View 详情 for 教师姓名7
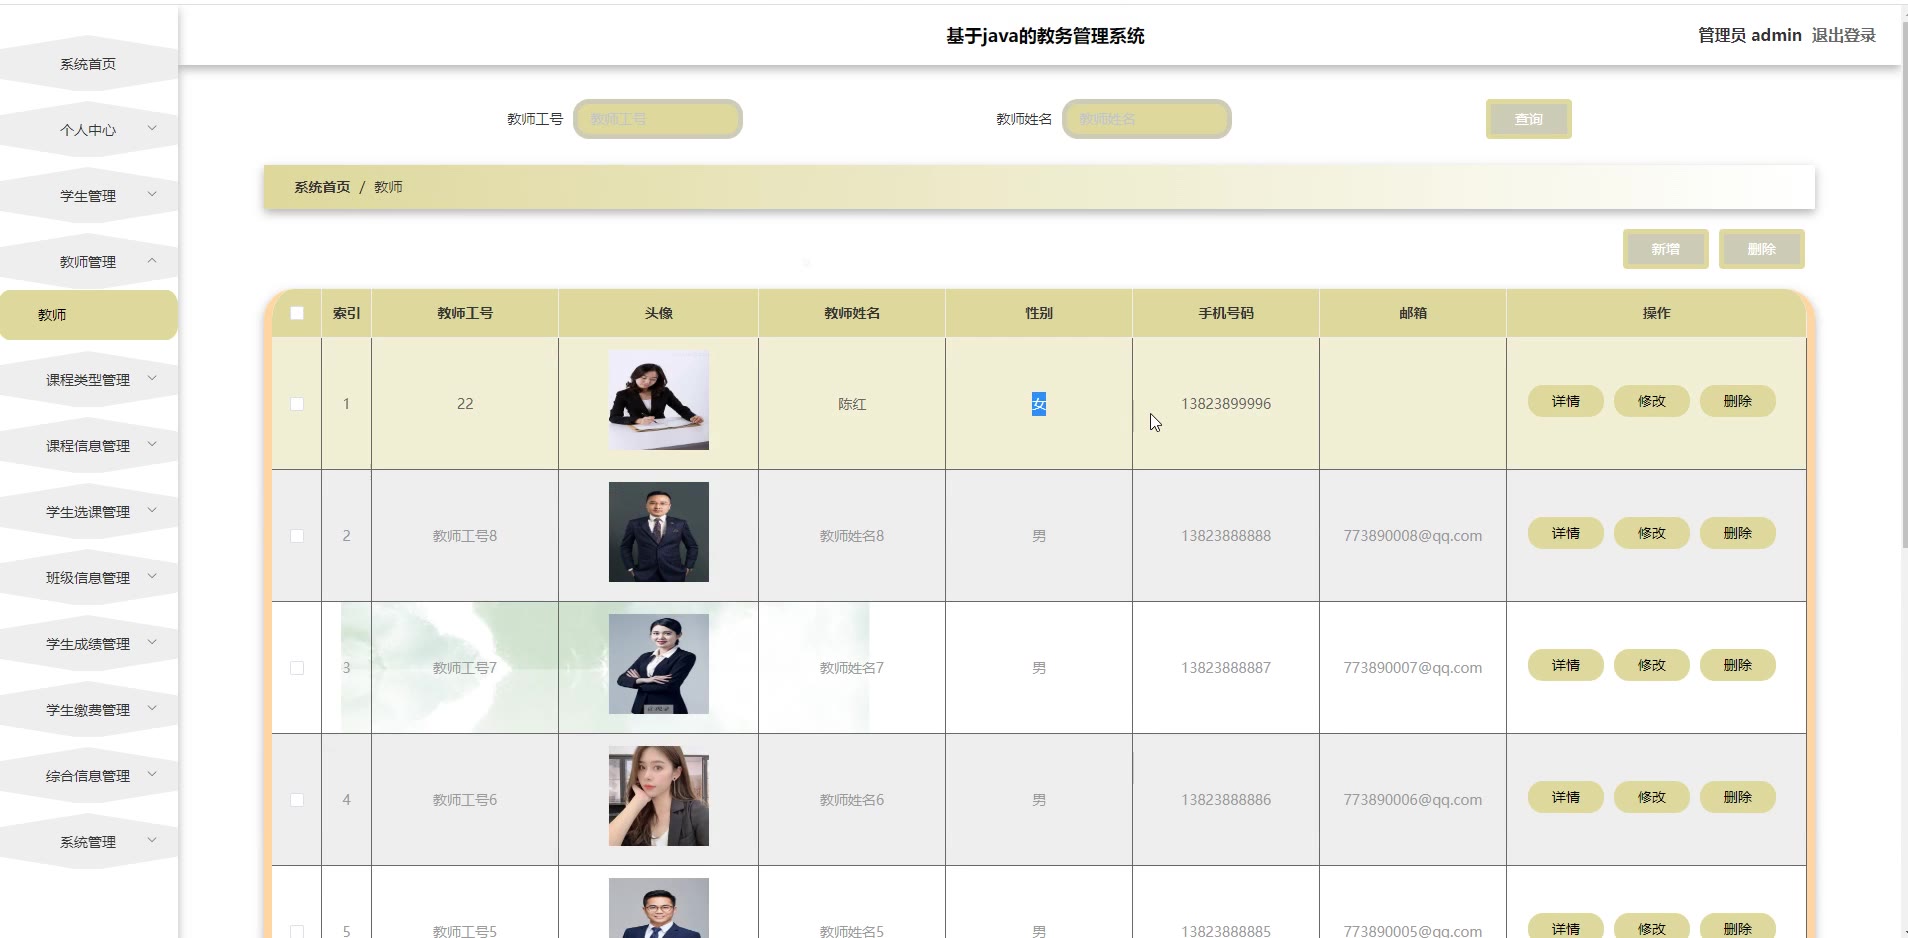Viewport: 1908px width, 938px height. pyautogui.click(x=1566, y=665)
